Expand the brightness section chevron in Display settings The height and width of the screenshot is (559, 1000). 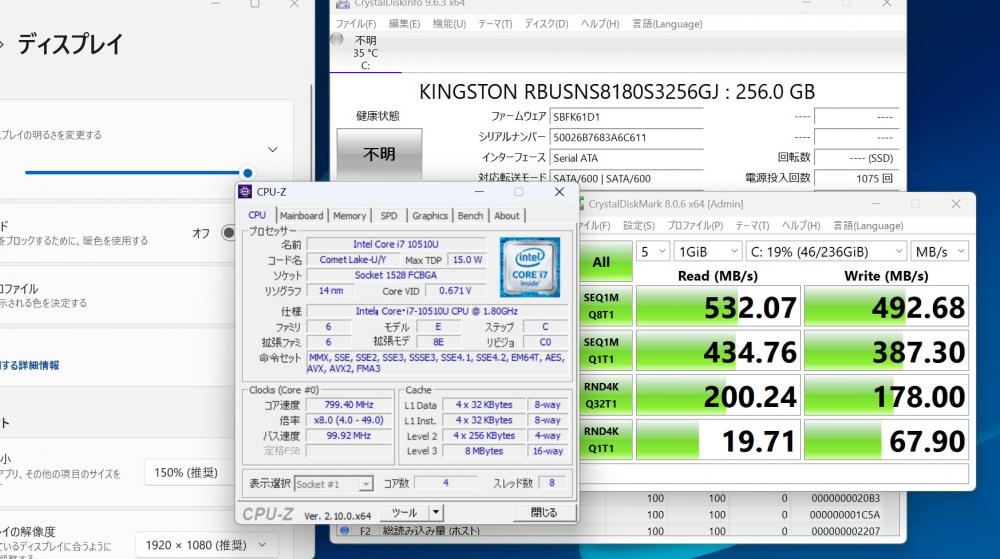pyautogui.click(x=272, y=150)
